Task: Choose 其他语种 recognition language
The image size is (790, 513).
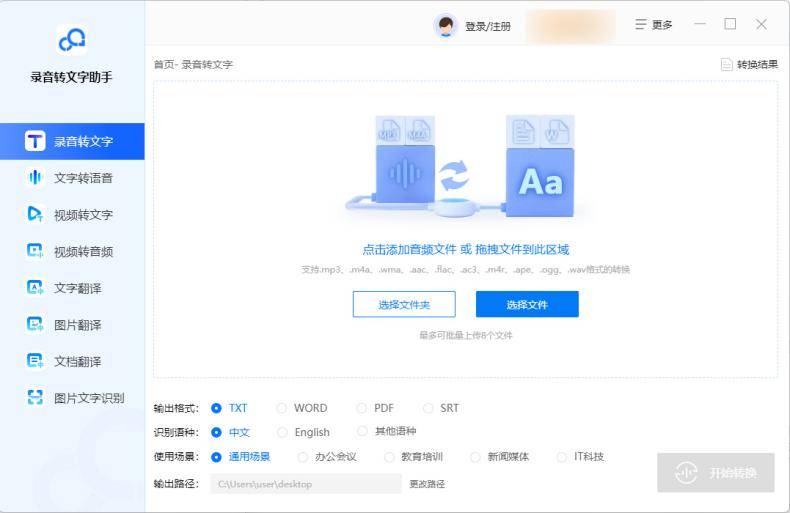Action: (x=362, y=431)
